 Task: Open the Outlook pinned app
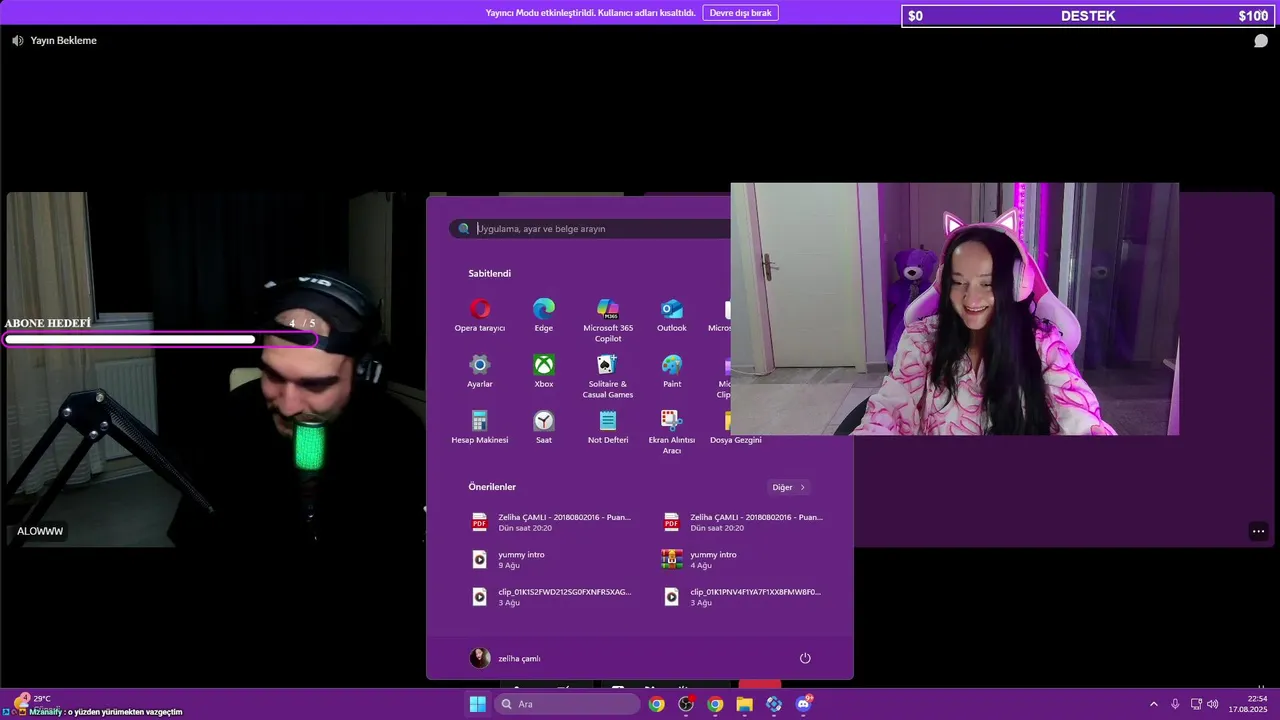coord(672,315)
